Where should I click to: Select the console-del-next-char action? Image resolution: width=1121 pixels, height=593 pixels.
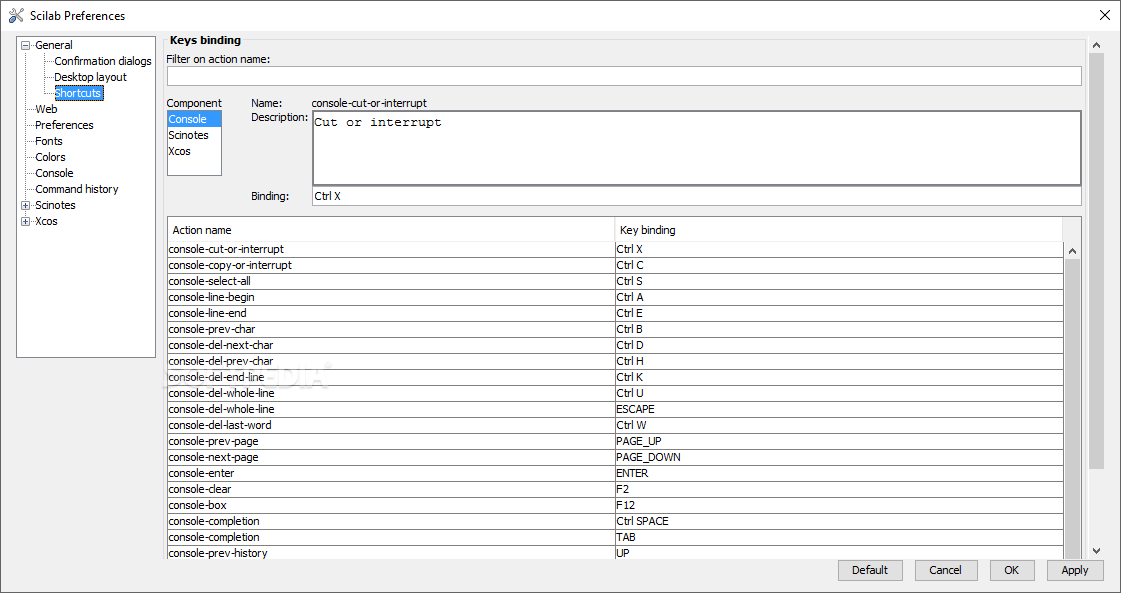tap(391, 345)
